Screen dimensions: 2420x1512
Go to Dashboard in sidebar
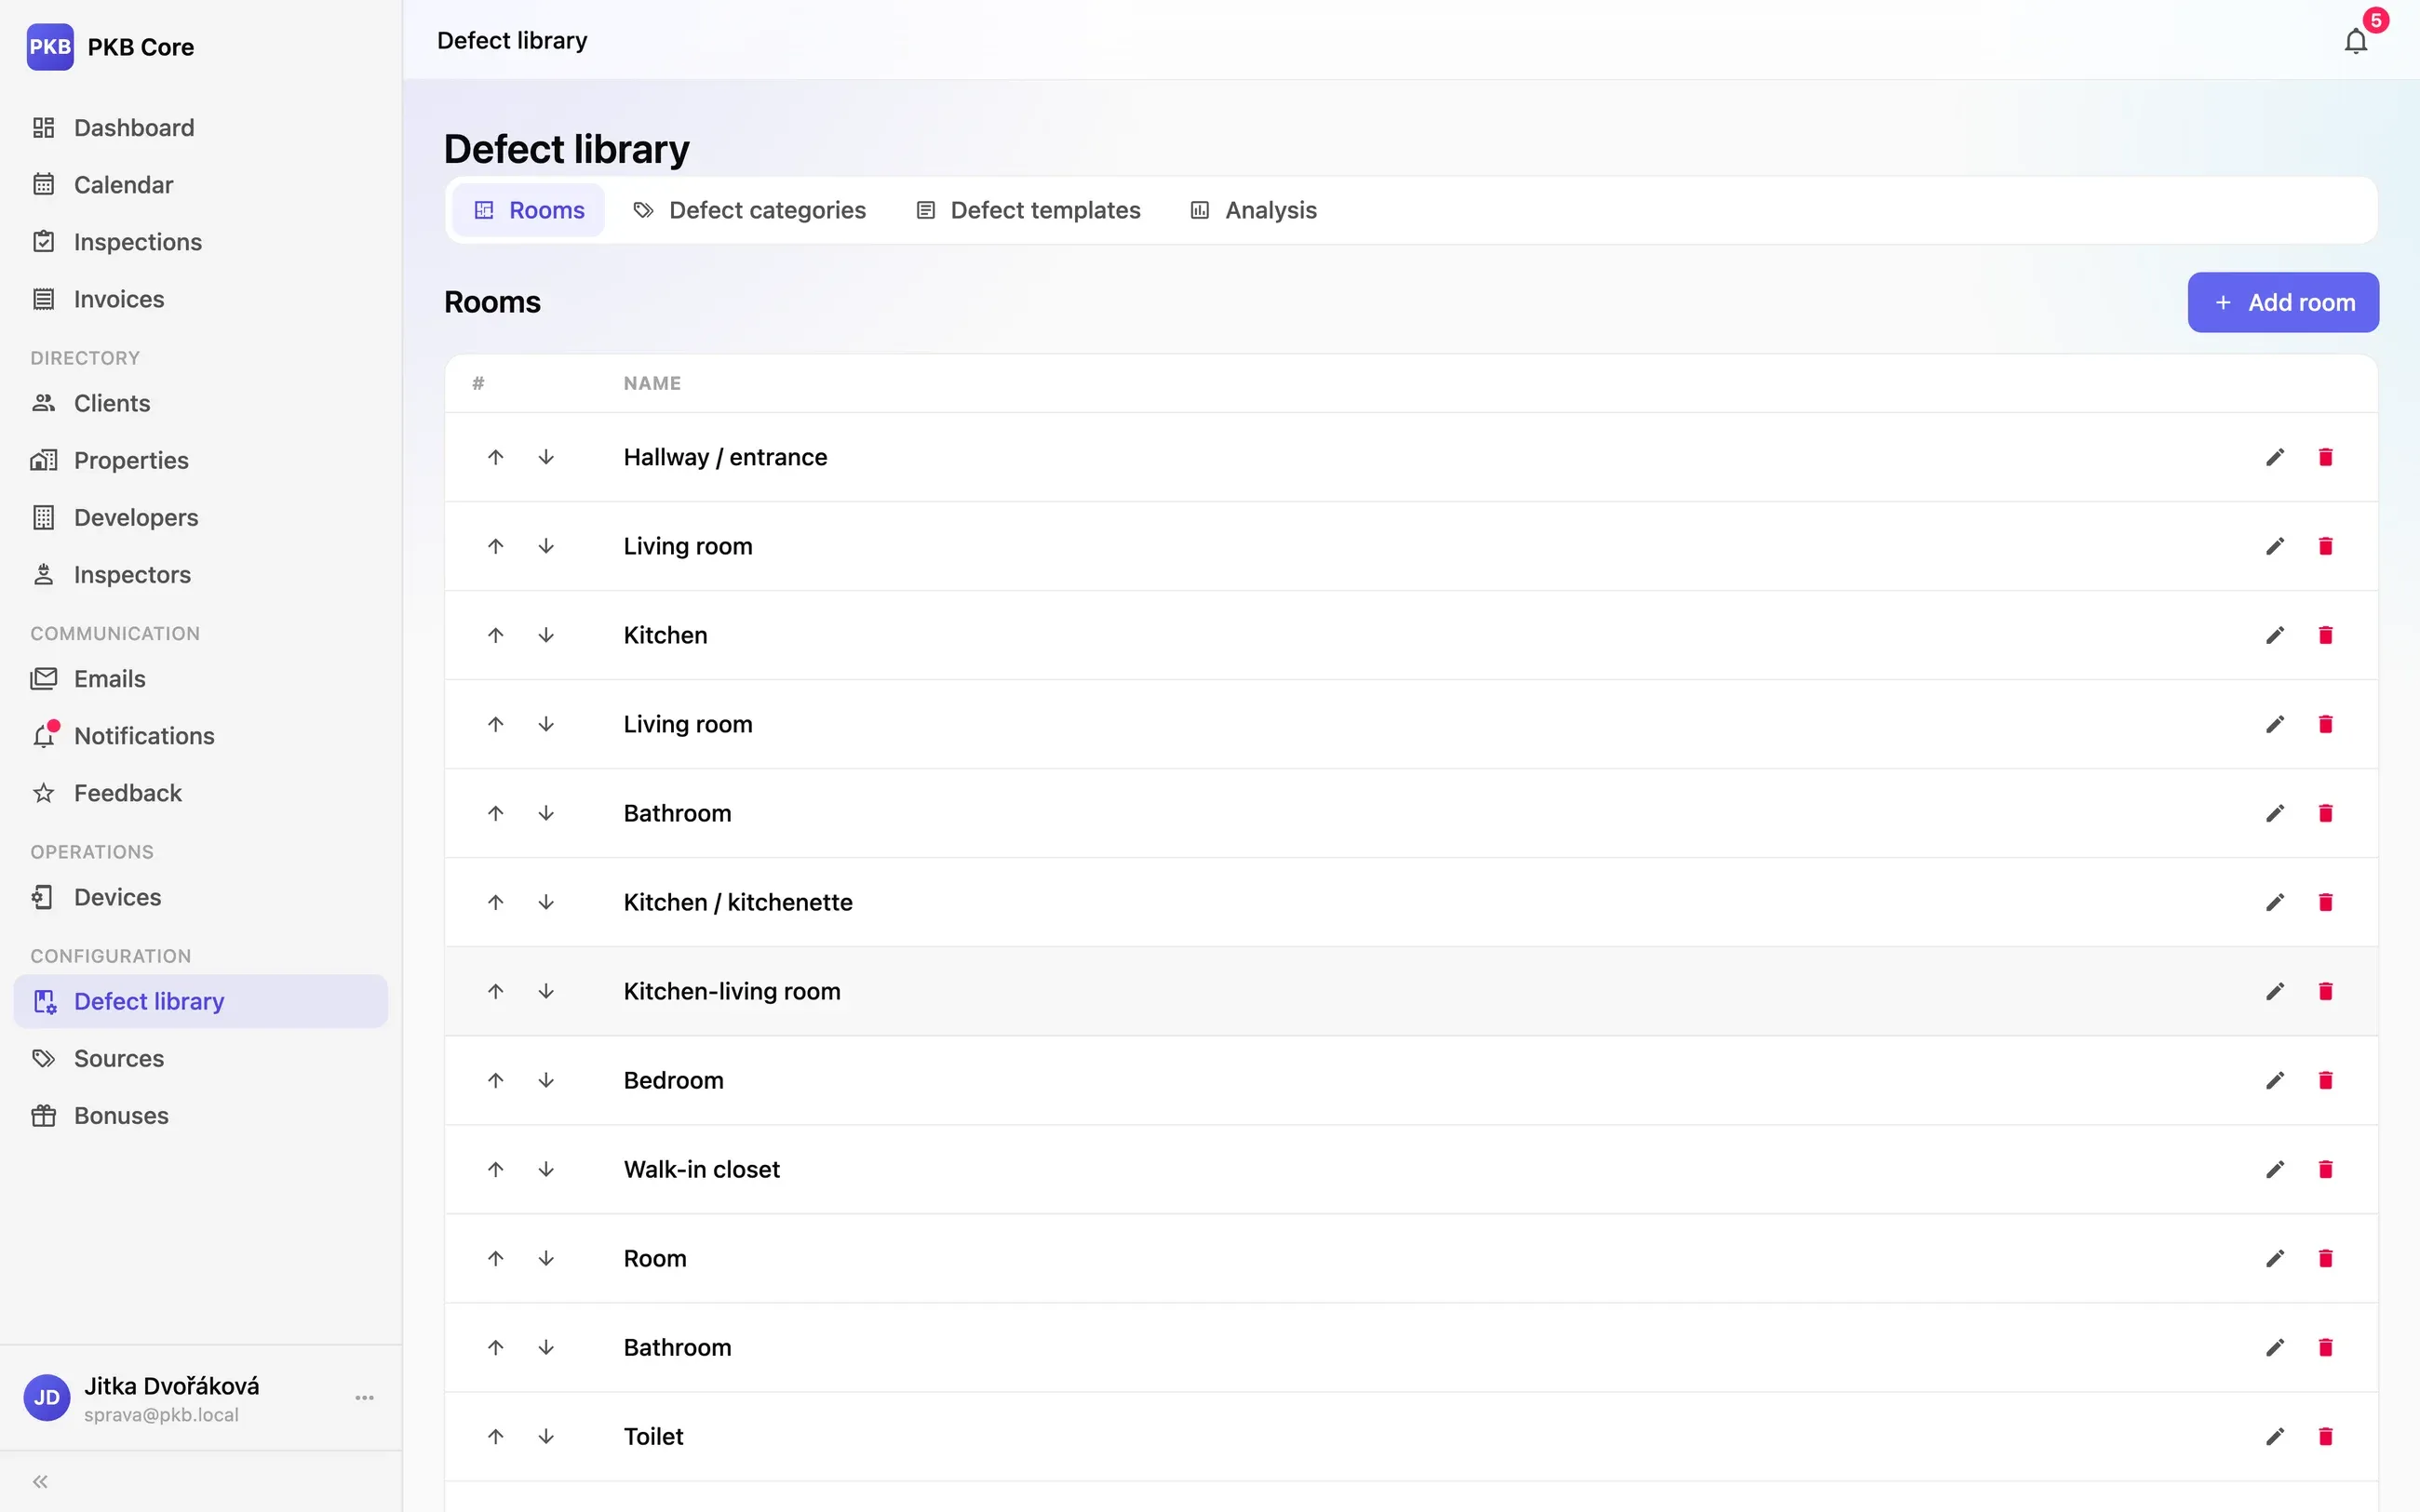point(201,128)
